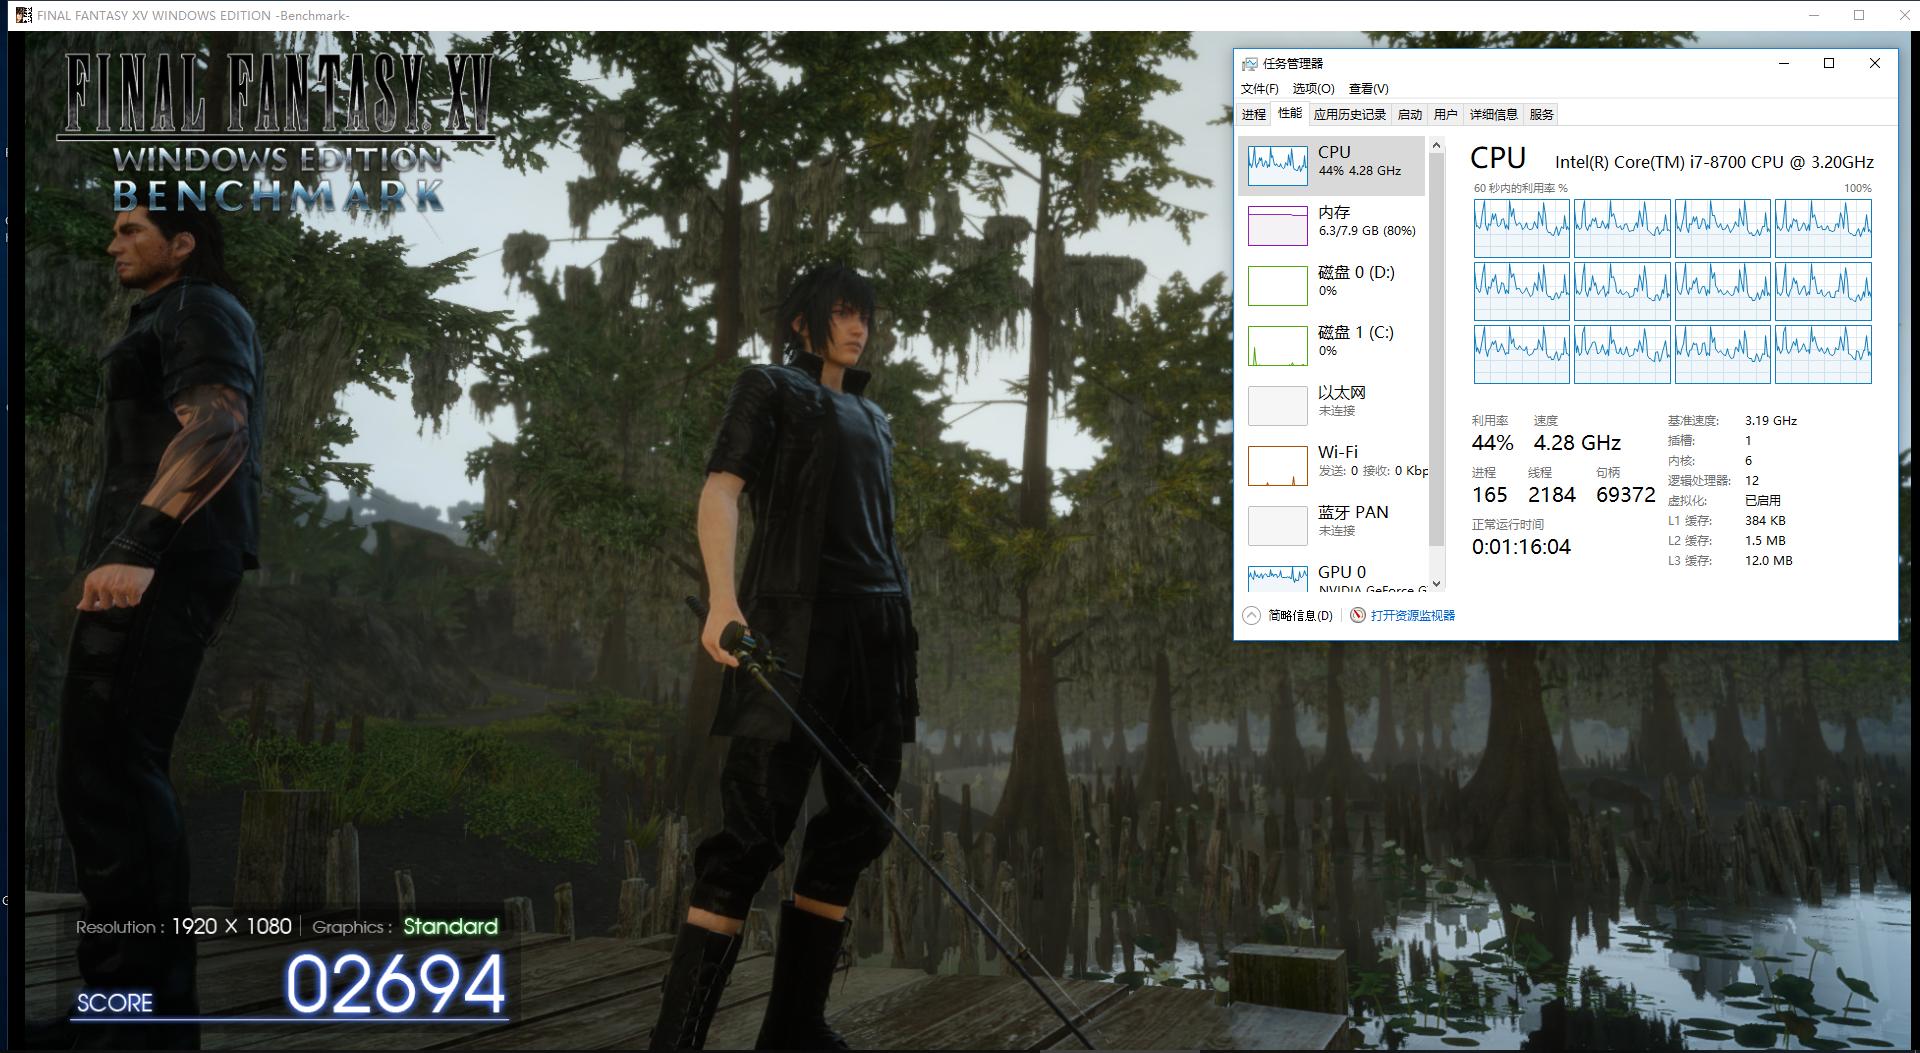Select the 以太网 Ethernet graph icon
Viewport: 1920px width, 1053px height.
(x=1277, y=405)
